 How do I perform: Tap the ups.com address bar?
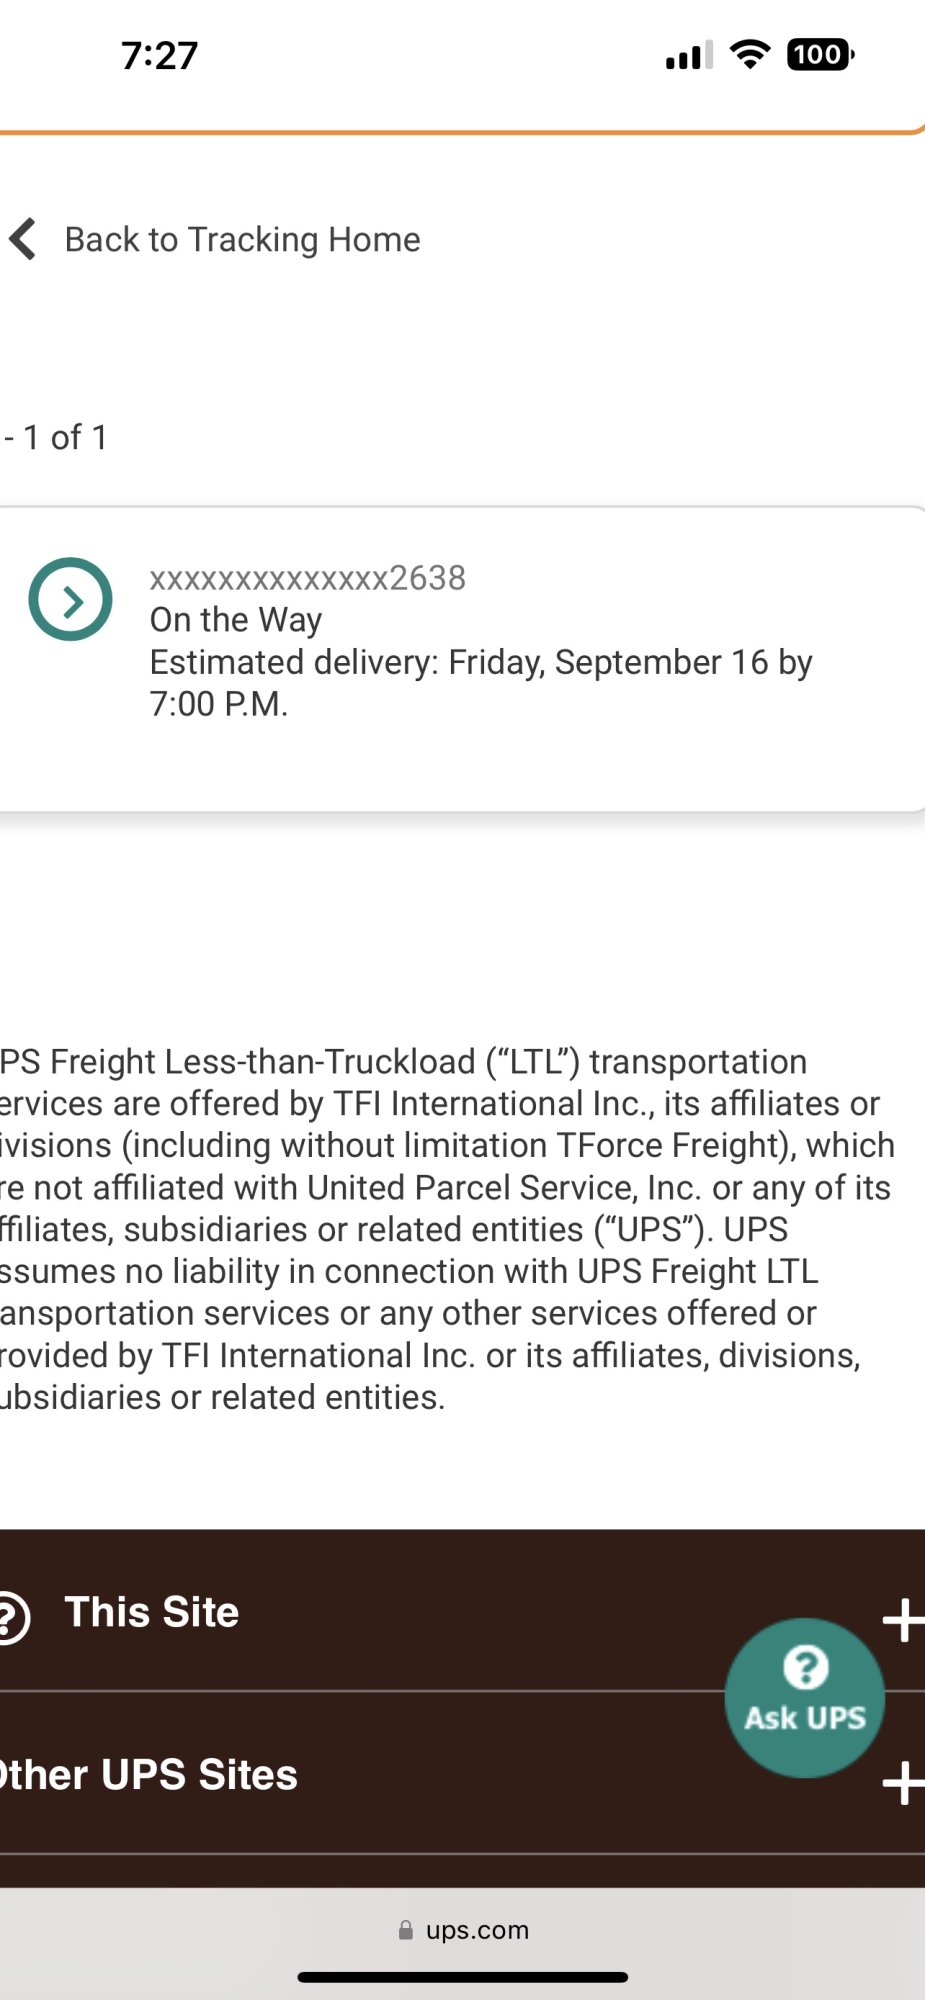point(477,1930)
